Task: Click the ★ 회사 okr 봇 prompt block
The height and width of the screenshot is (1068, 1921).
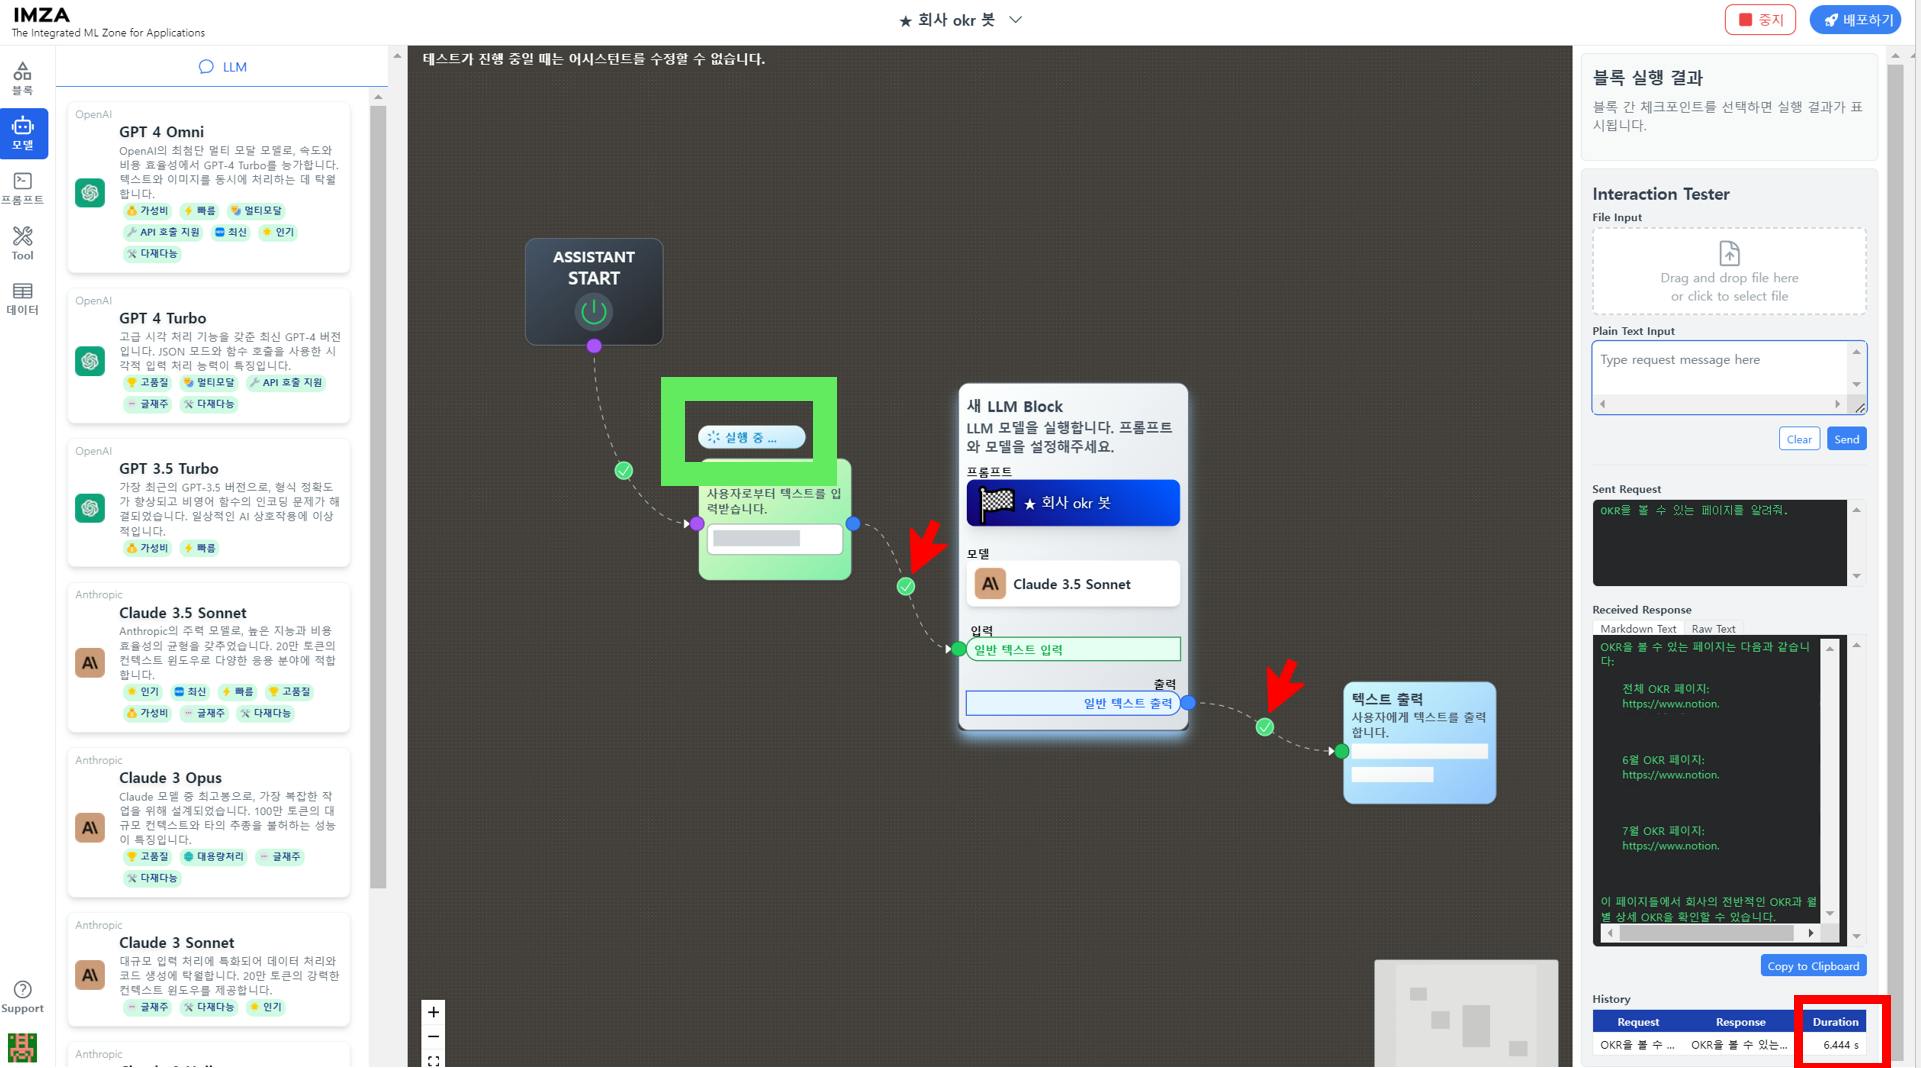Action: [1073, 503]
